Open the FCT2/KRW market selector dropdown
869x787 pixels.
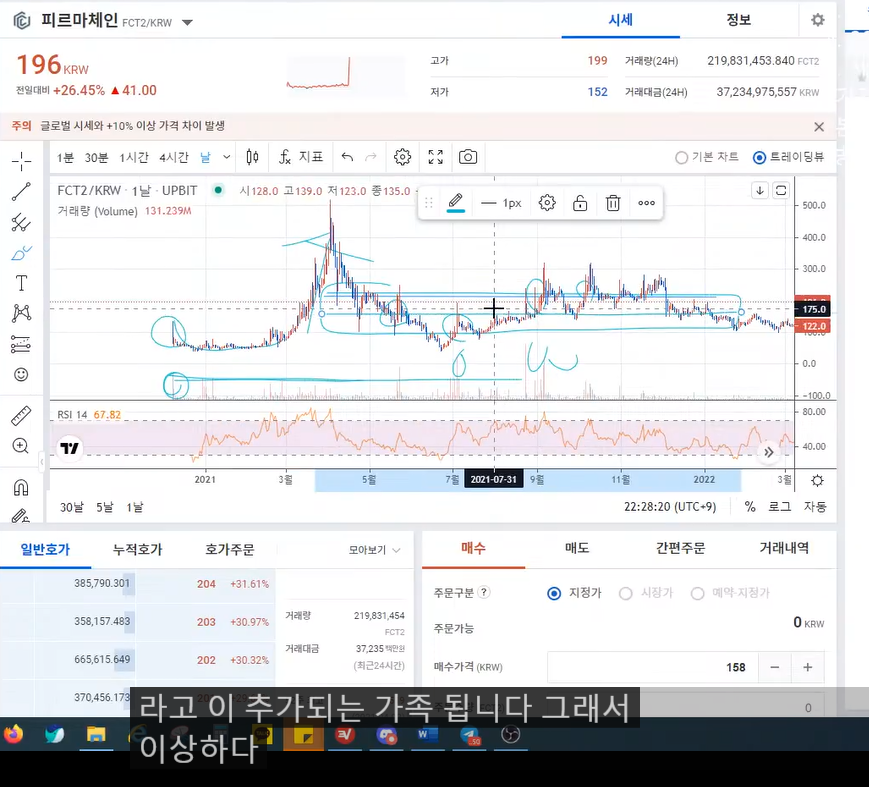point(187,23)
